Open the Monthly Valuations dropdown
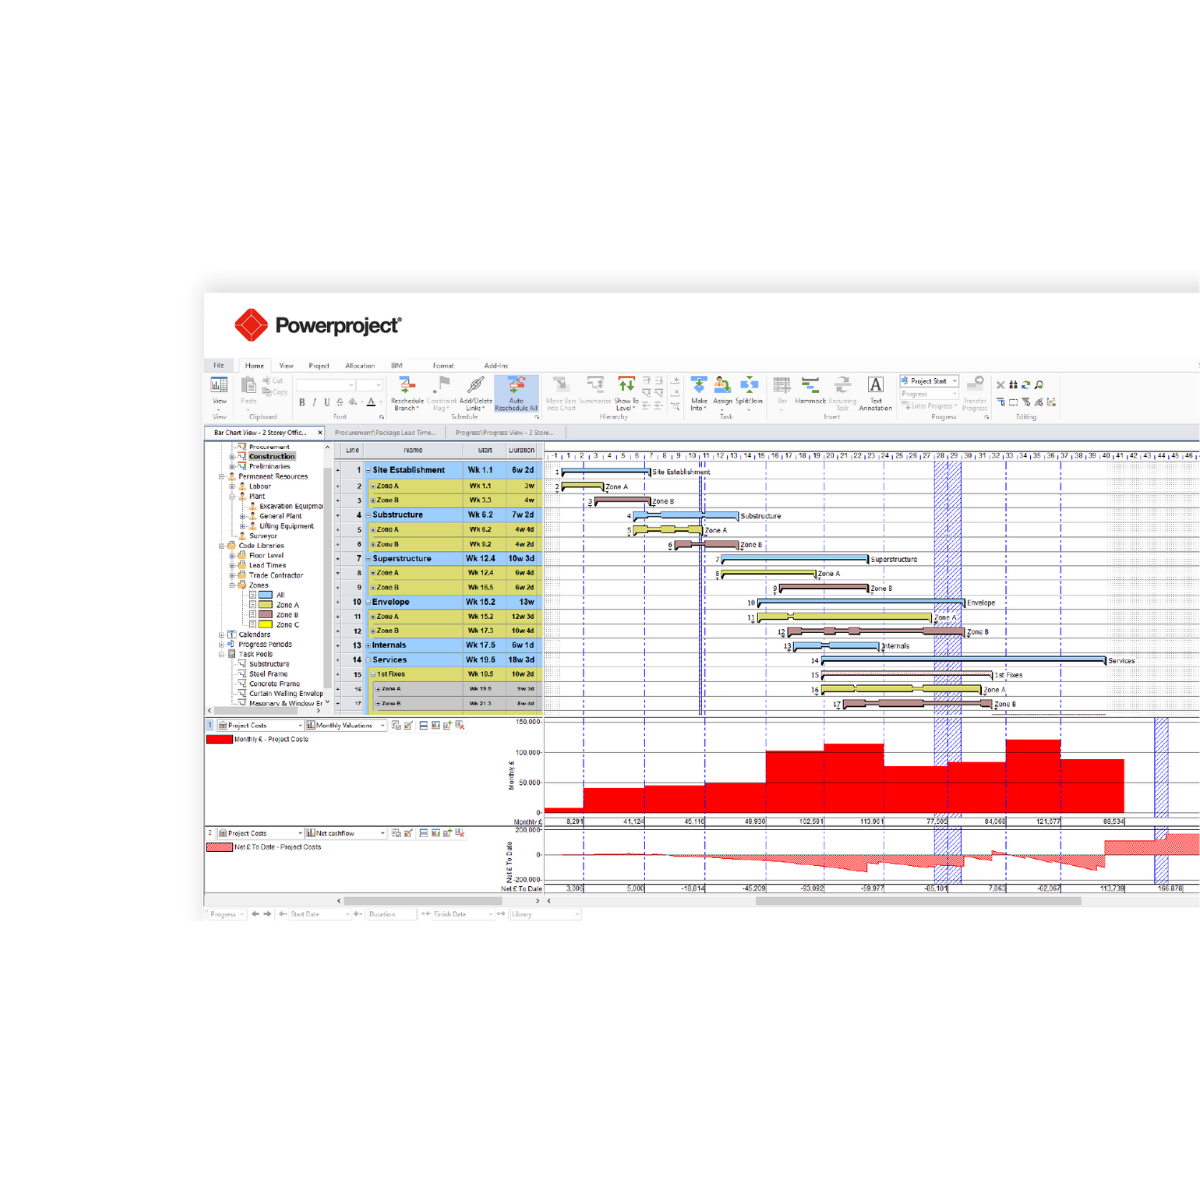Viewport: 1200px width, 1200px height. click(x=382, y=725)
